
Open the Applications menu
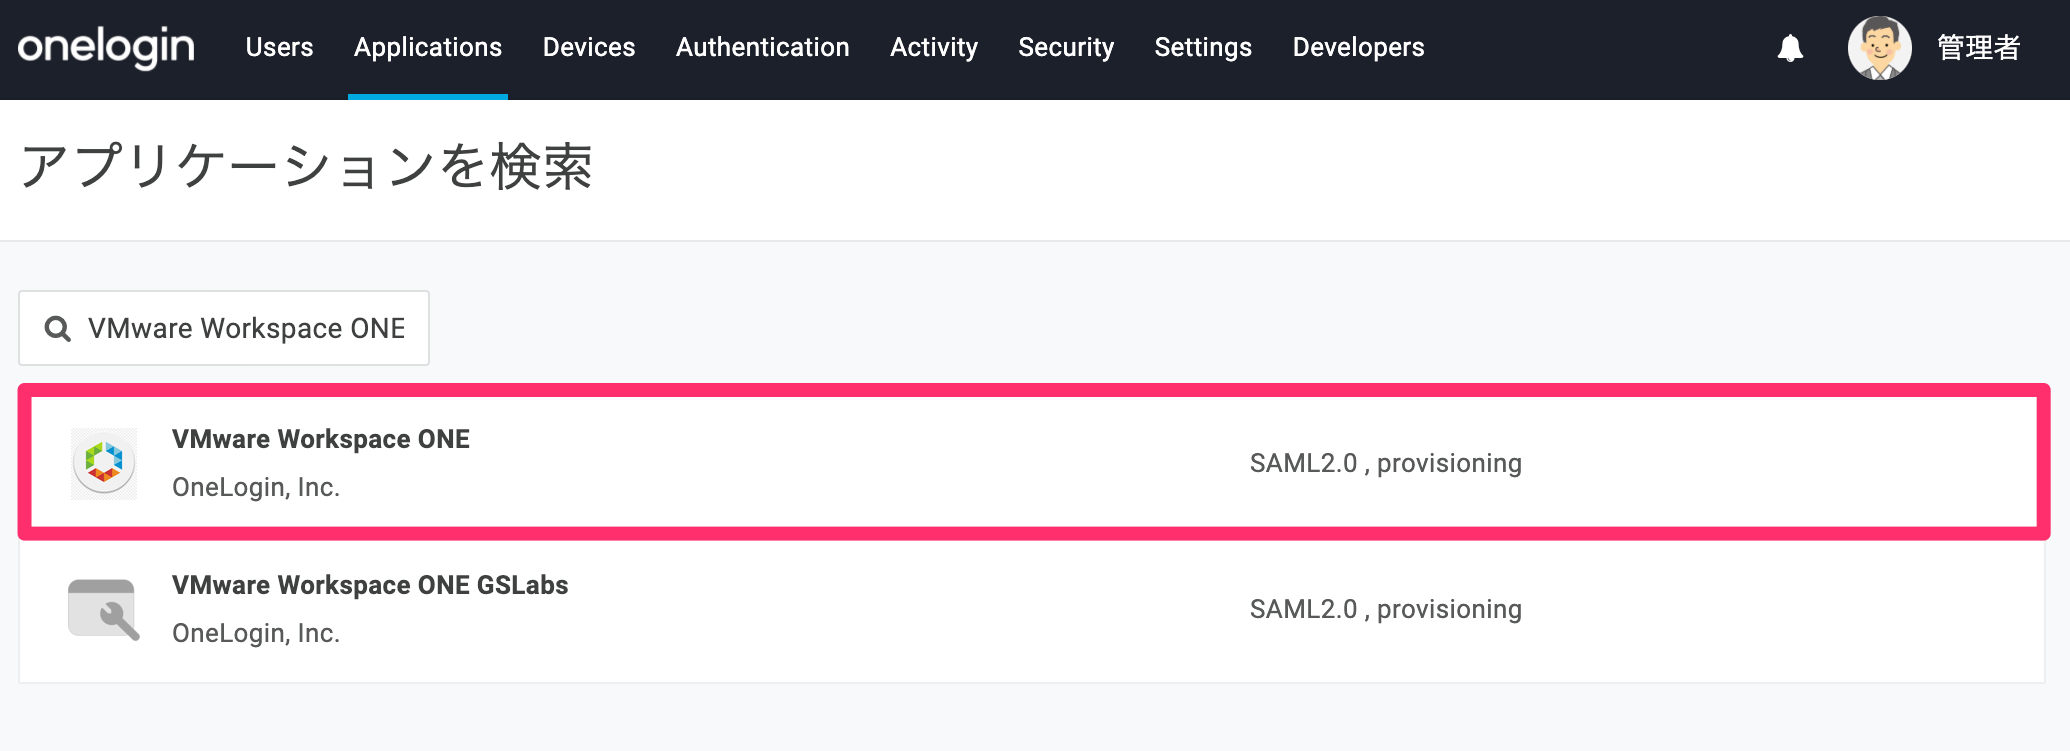pyautogui.click(x=428, y=47)
